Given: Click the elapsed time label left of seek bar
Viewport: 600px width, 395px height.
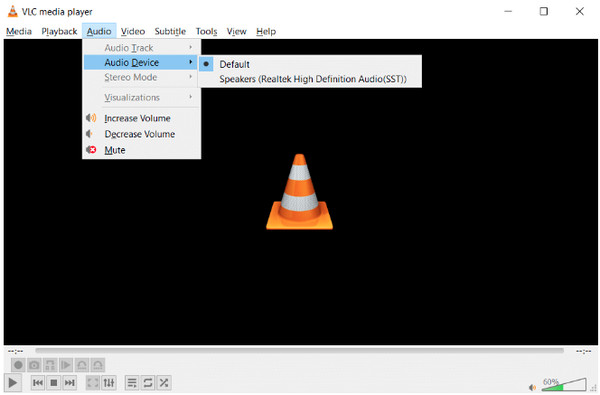Looking at the screenshot, I should tap(16, 351).
